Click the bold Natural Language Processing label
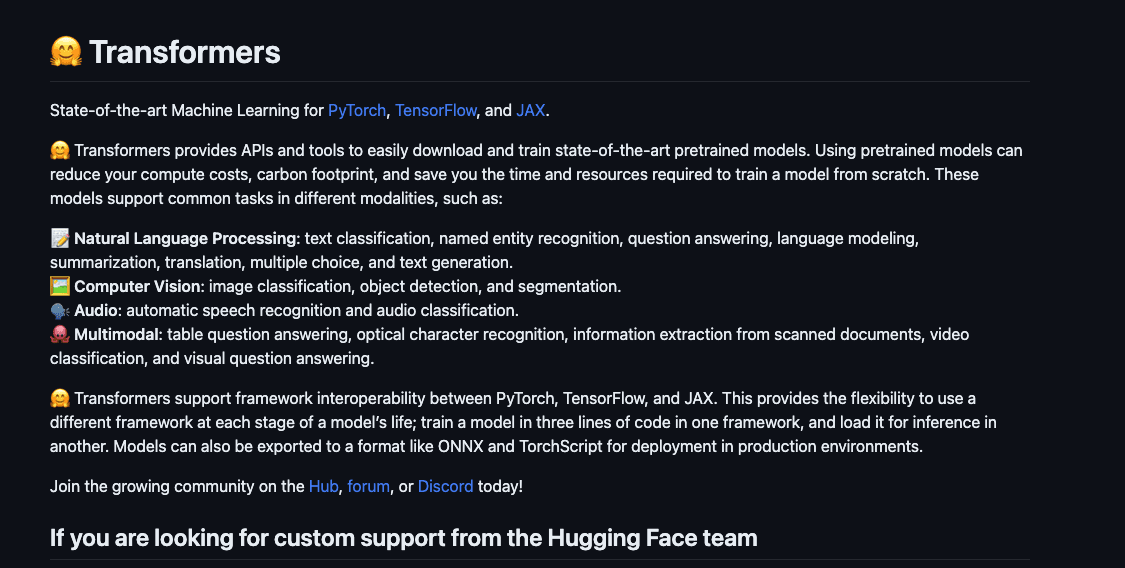This screenshot has height=568, width=1125. coord(186,239)
